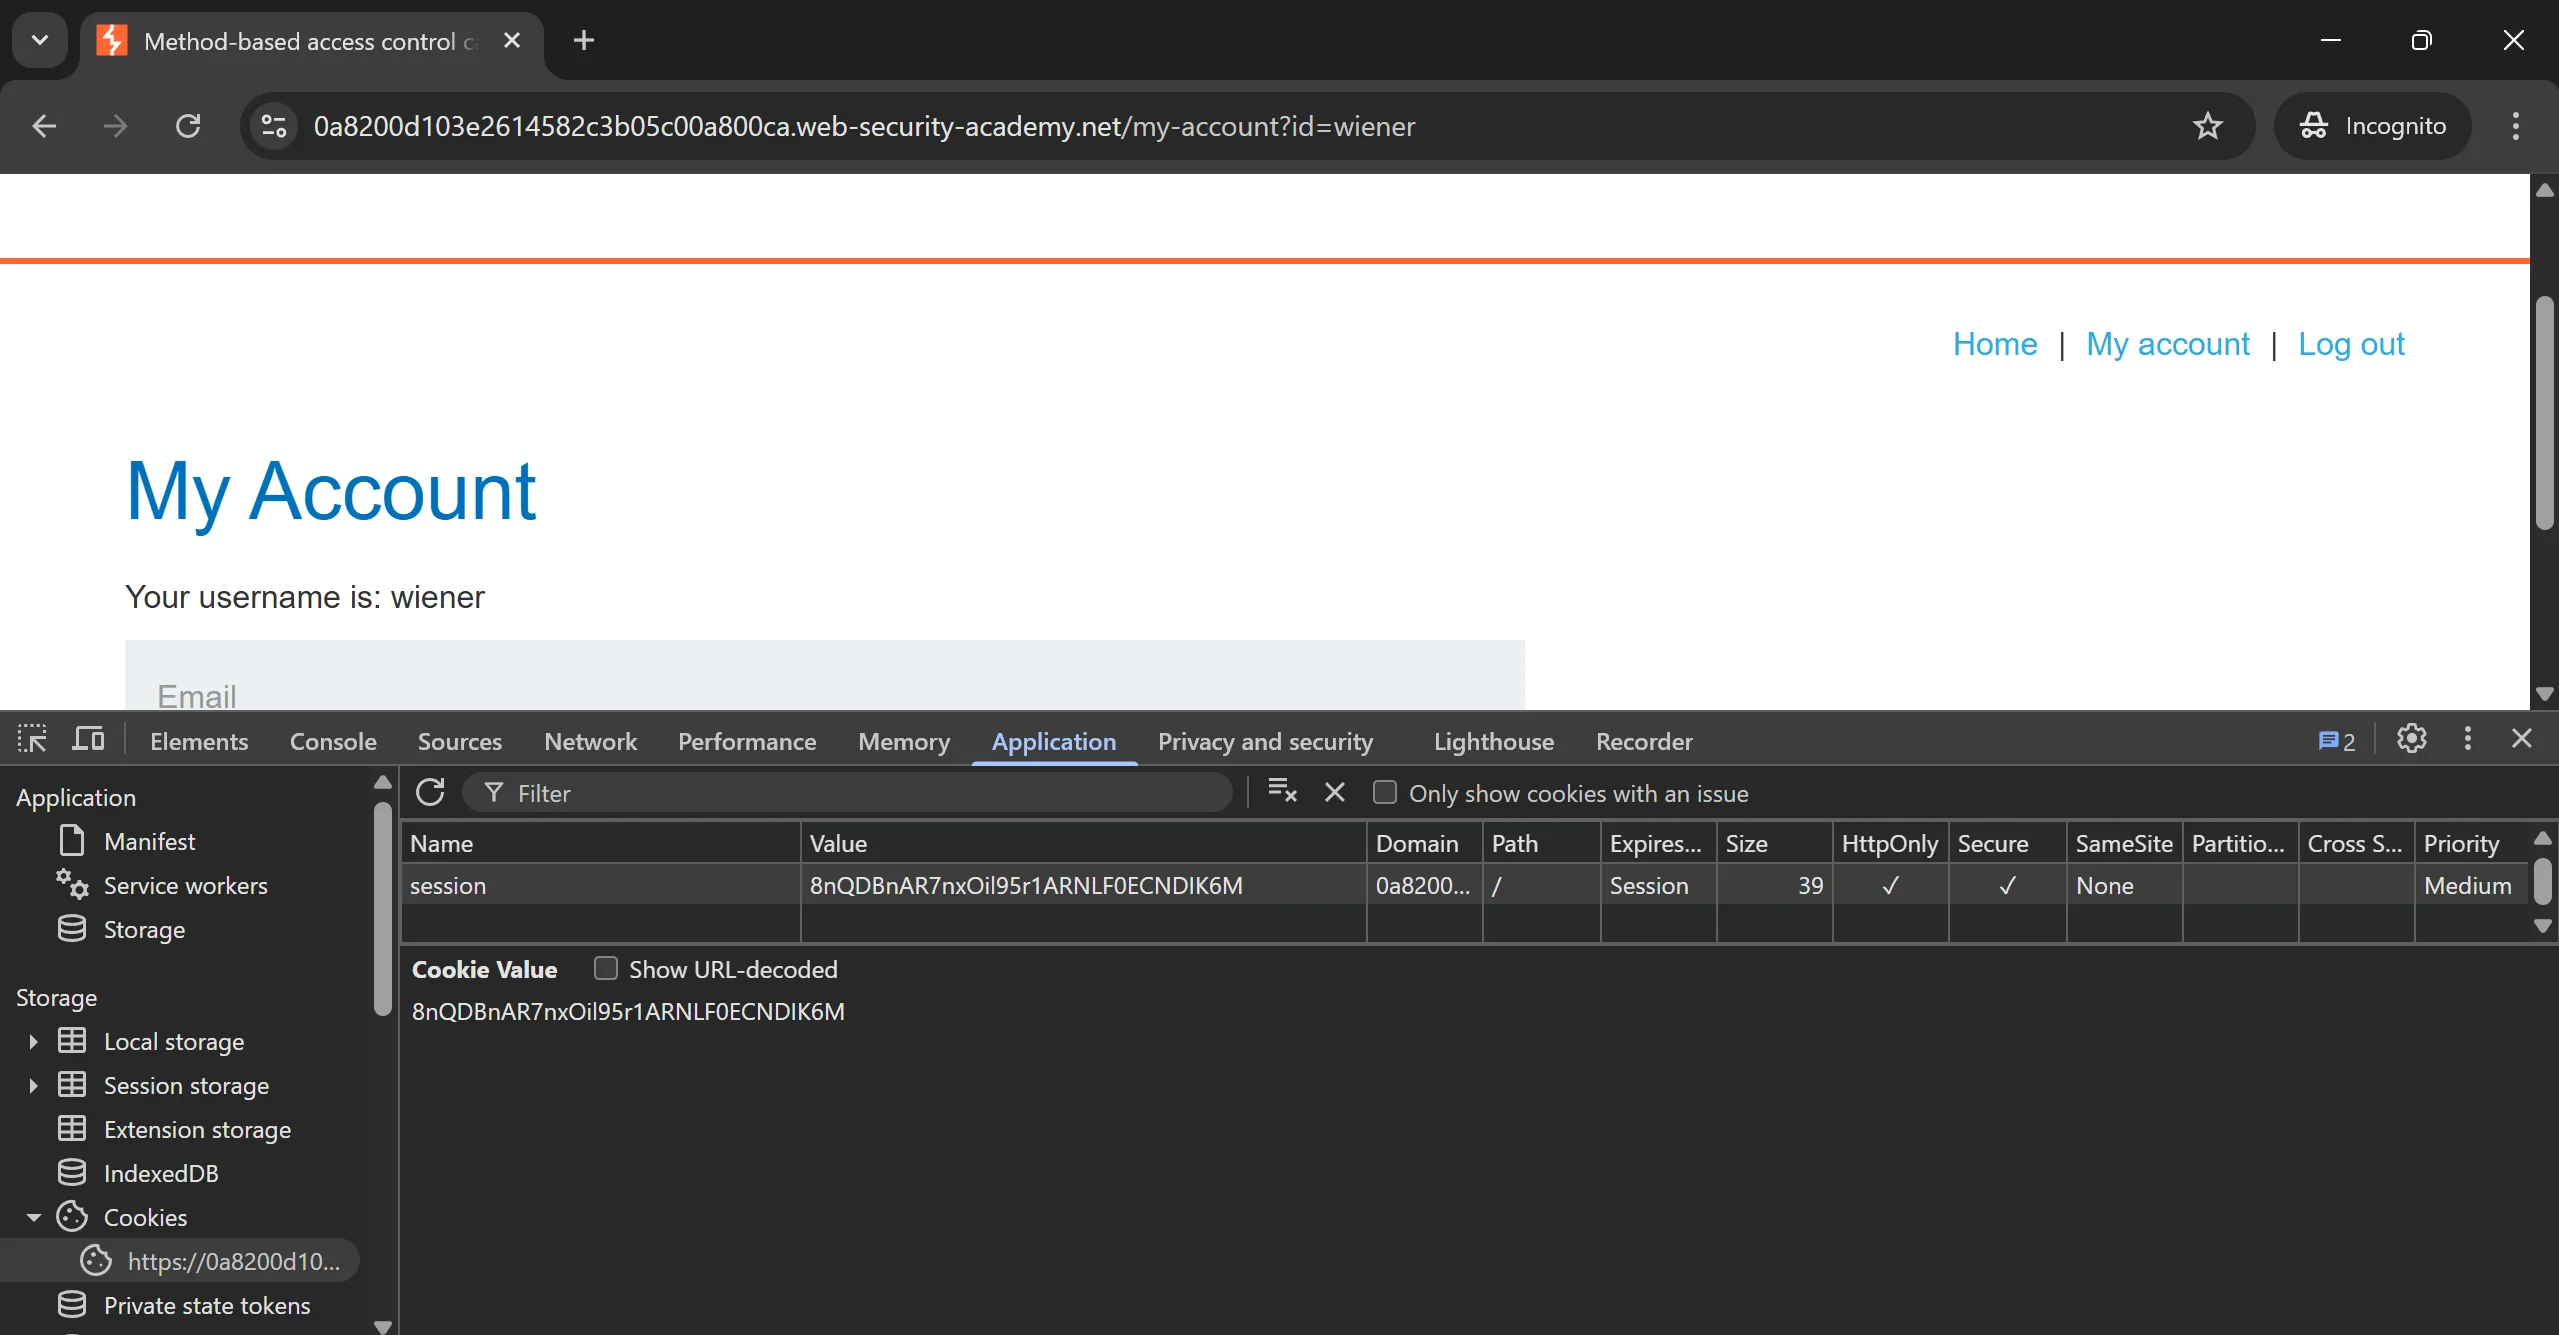Check the Show URL-decoded box

coord(605,969)
